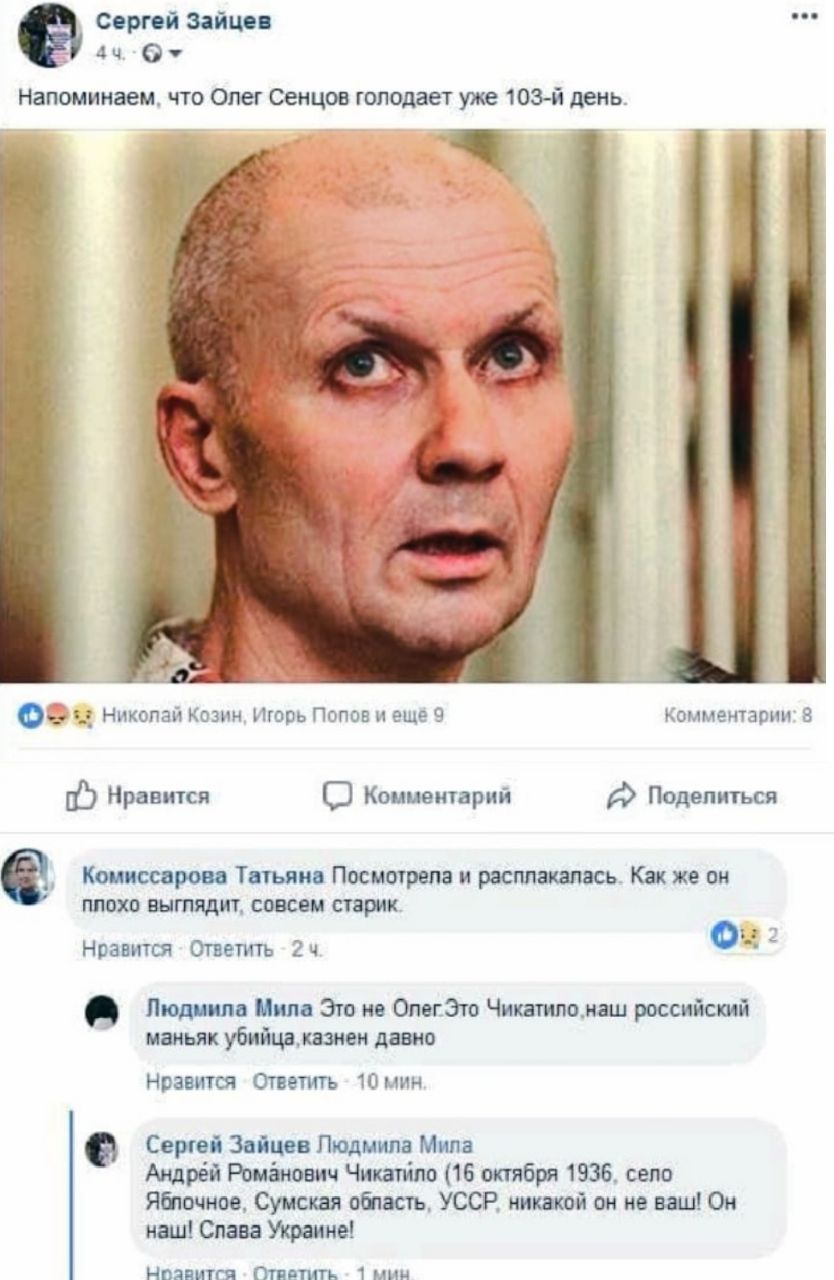Open the Комментарии: 8 link

(738, 714)
